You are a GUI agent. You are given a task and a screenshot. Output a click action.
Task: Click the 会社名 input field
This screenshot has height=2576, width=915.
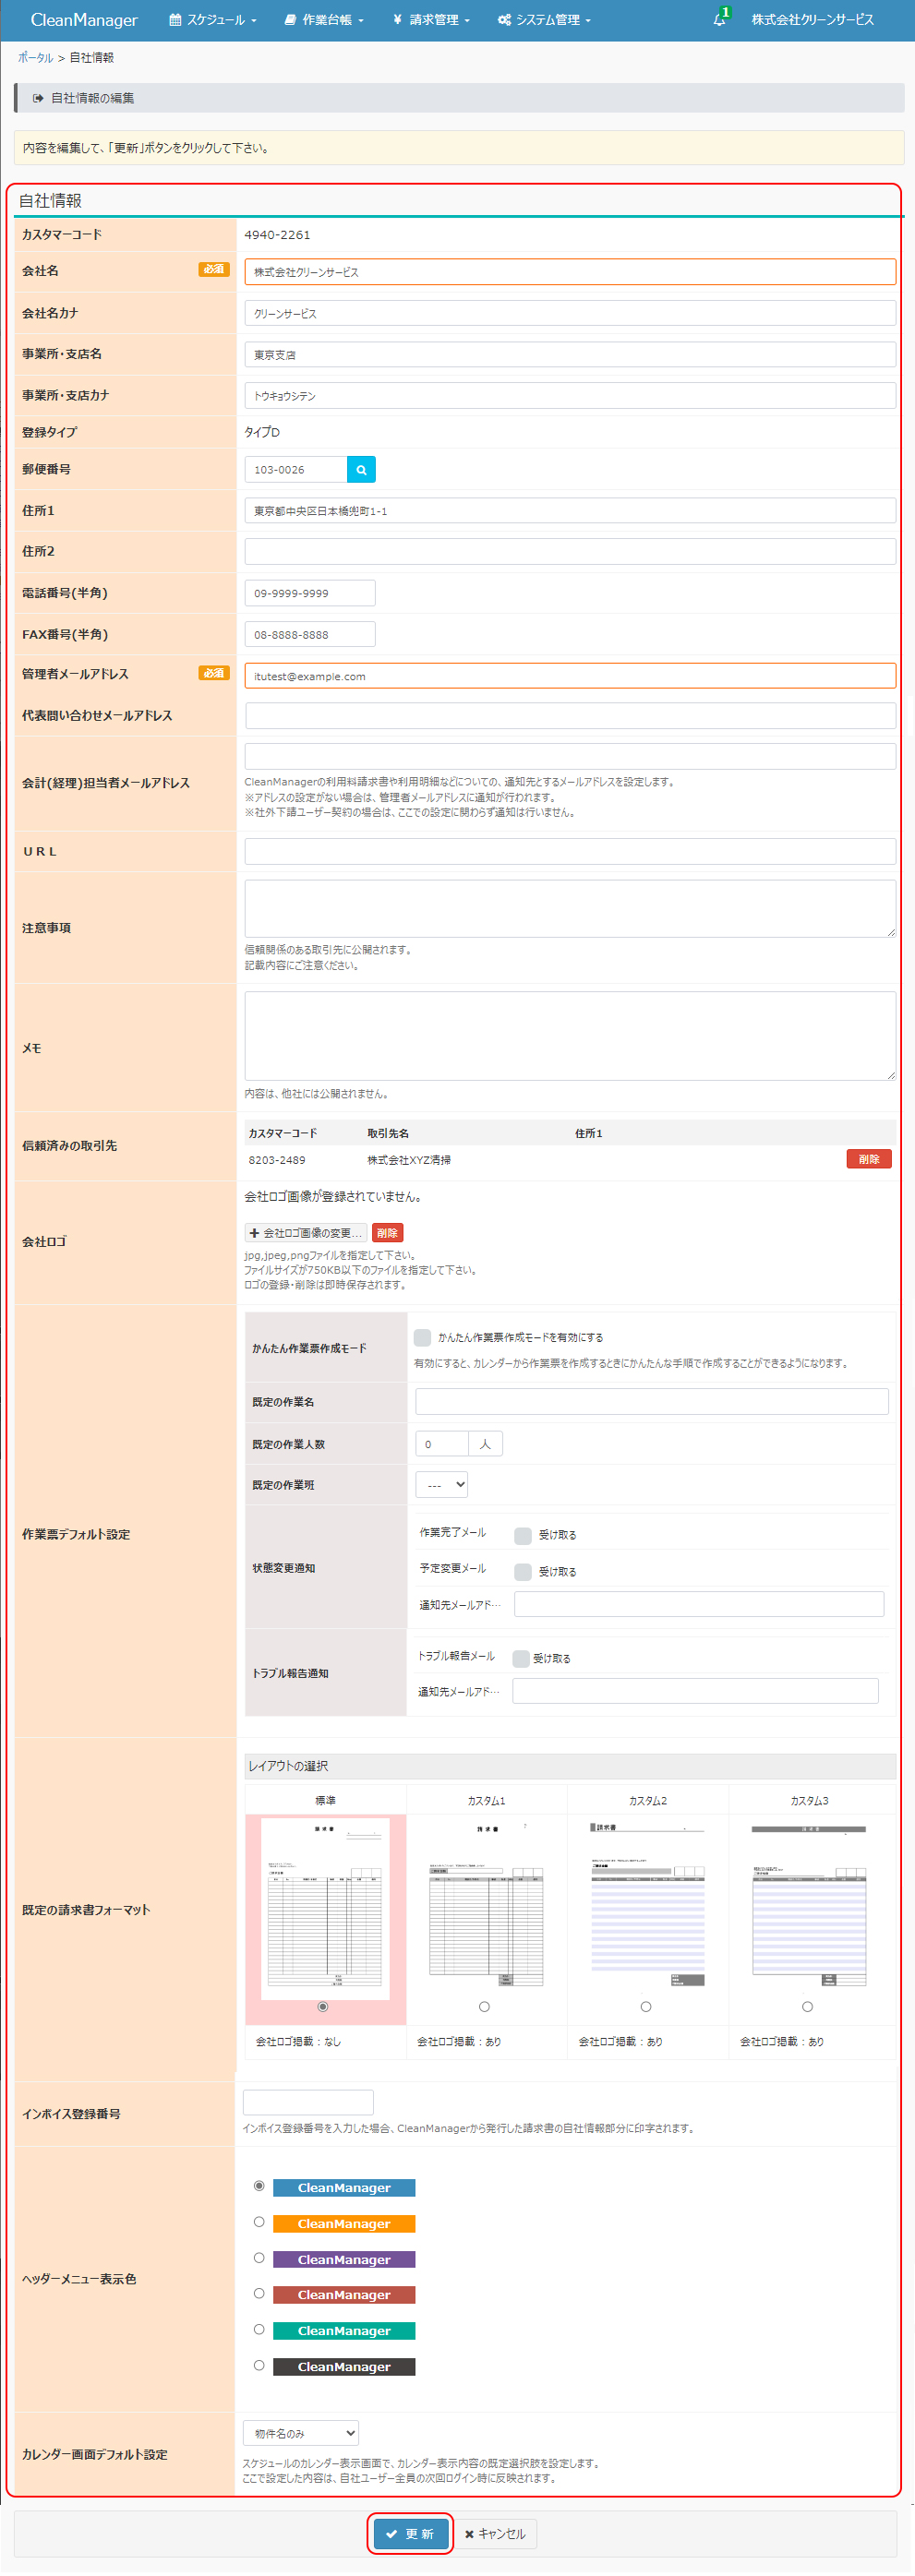(x=570, y=272)
